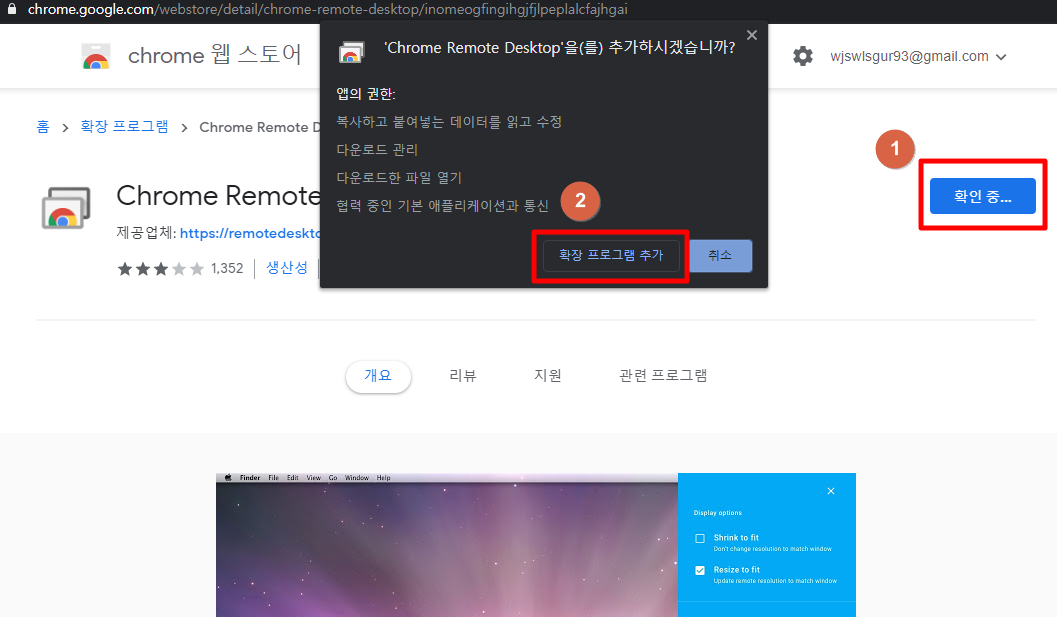Open settings gear icon
The image size is (1057, 617).
click(802, 56)
